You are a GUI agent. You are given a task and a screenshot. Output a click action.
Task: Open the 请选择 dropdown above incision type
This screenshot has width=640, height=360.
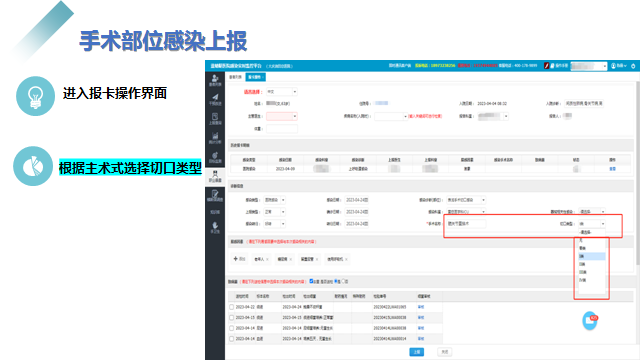[592, 212]
